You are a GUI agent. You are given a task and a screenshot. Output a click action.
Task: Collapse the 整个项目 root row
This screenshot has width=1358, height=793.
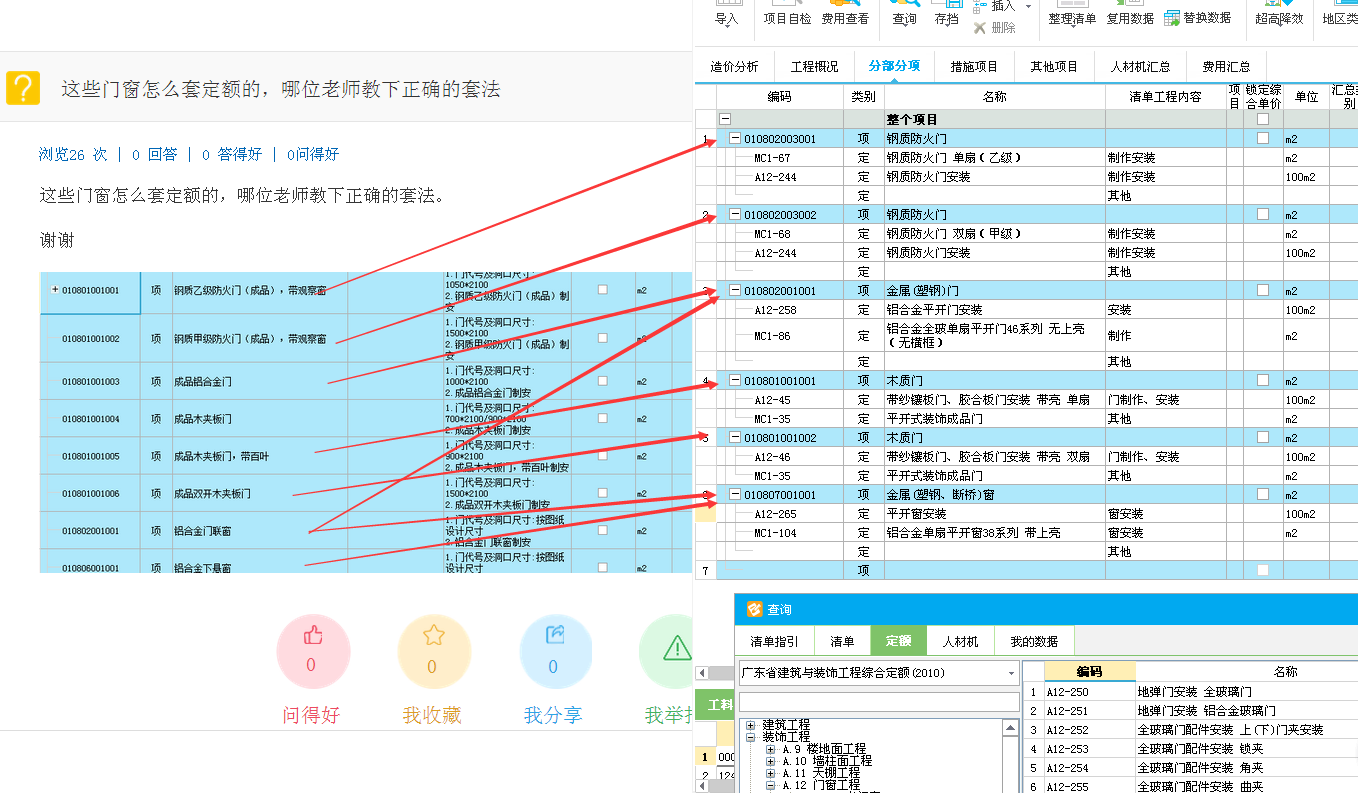[724, 119]
